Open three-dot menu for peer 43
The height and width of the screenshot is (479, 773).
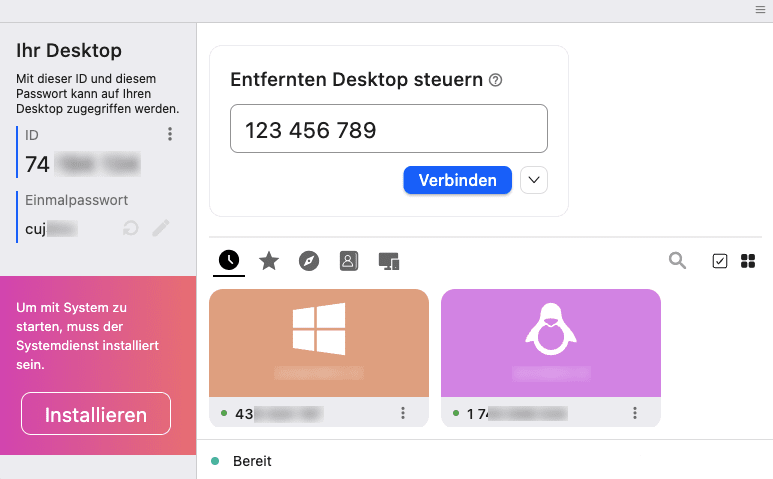(x=403, y=413)
